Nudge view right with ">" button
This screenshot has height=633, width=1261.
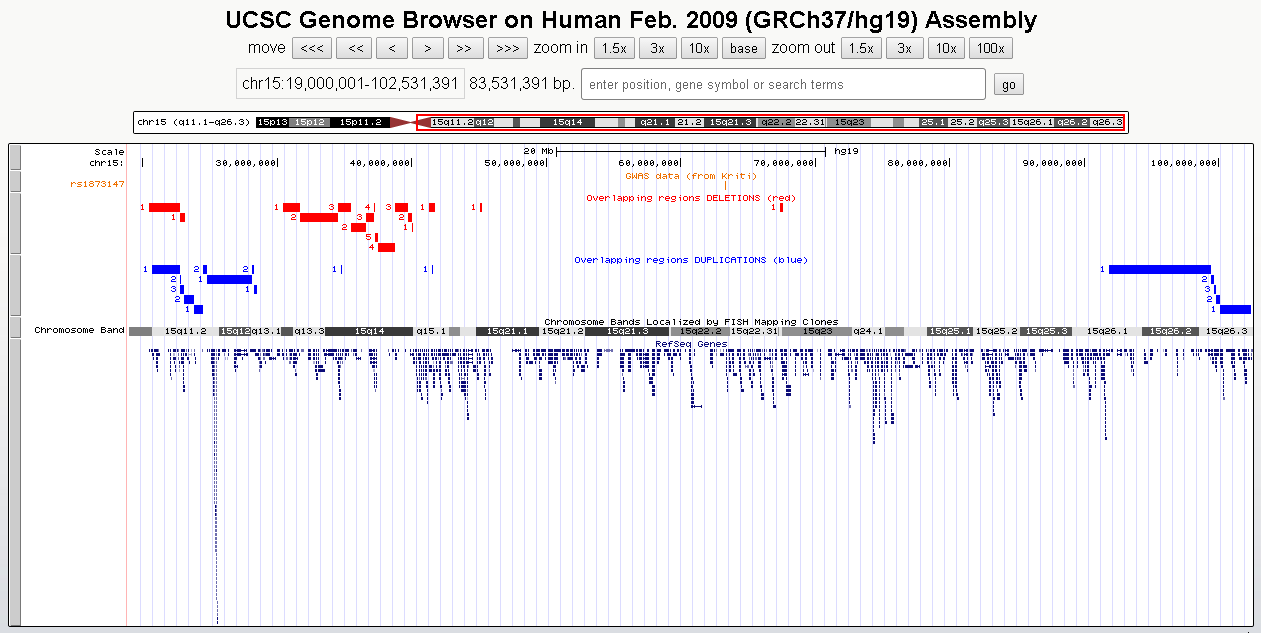click(x=427, y=48)
